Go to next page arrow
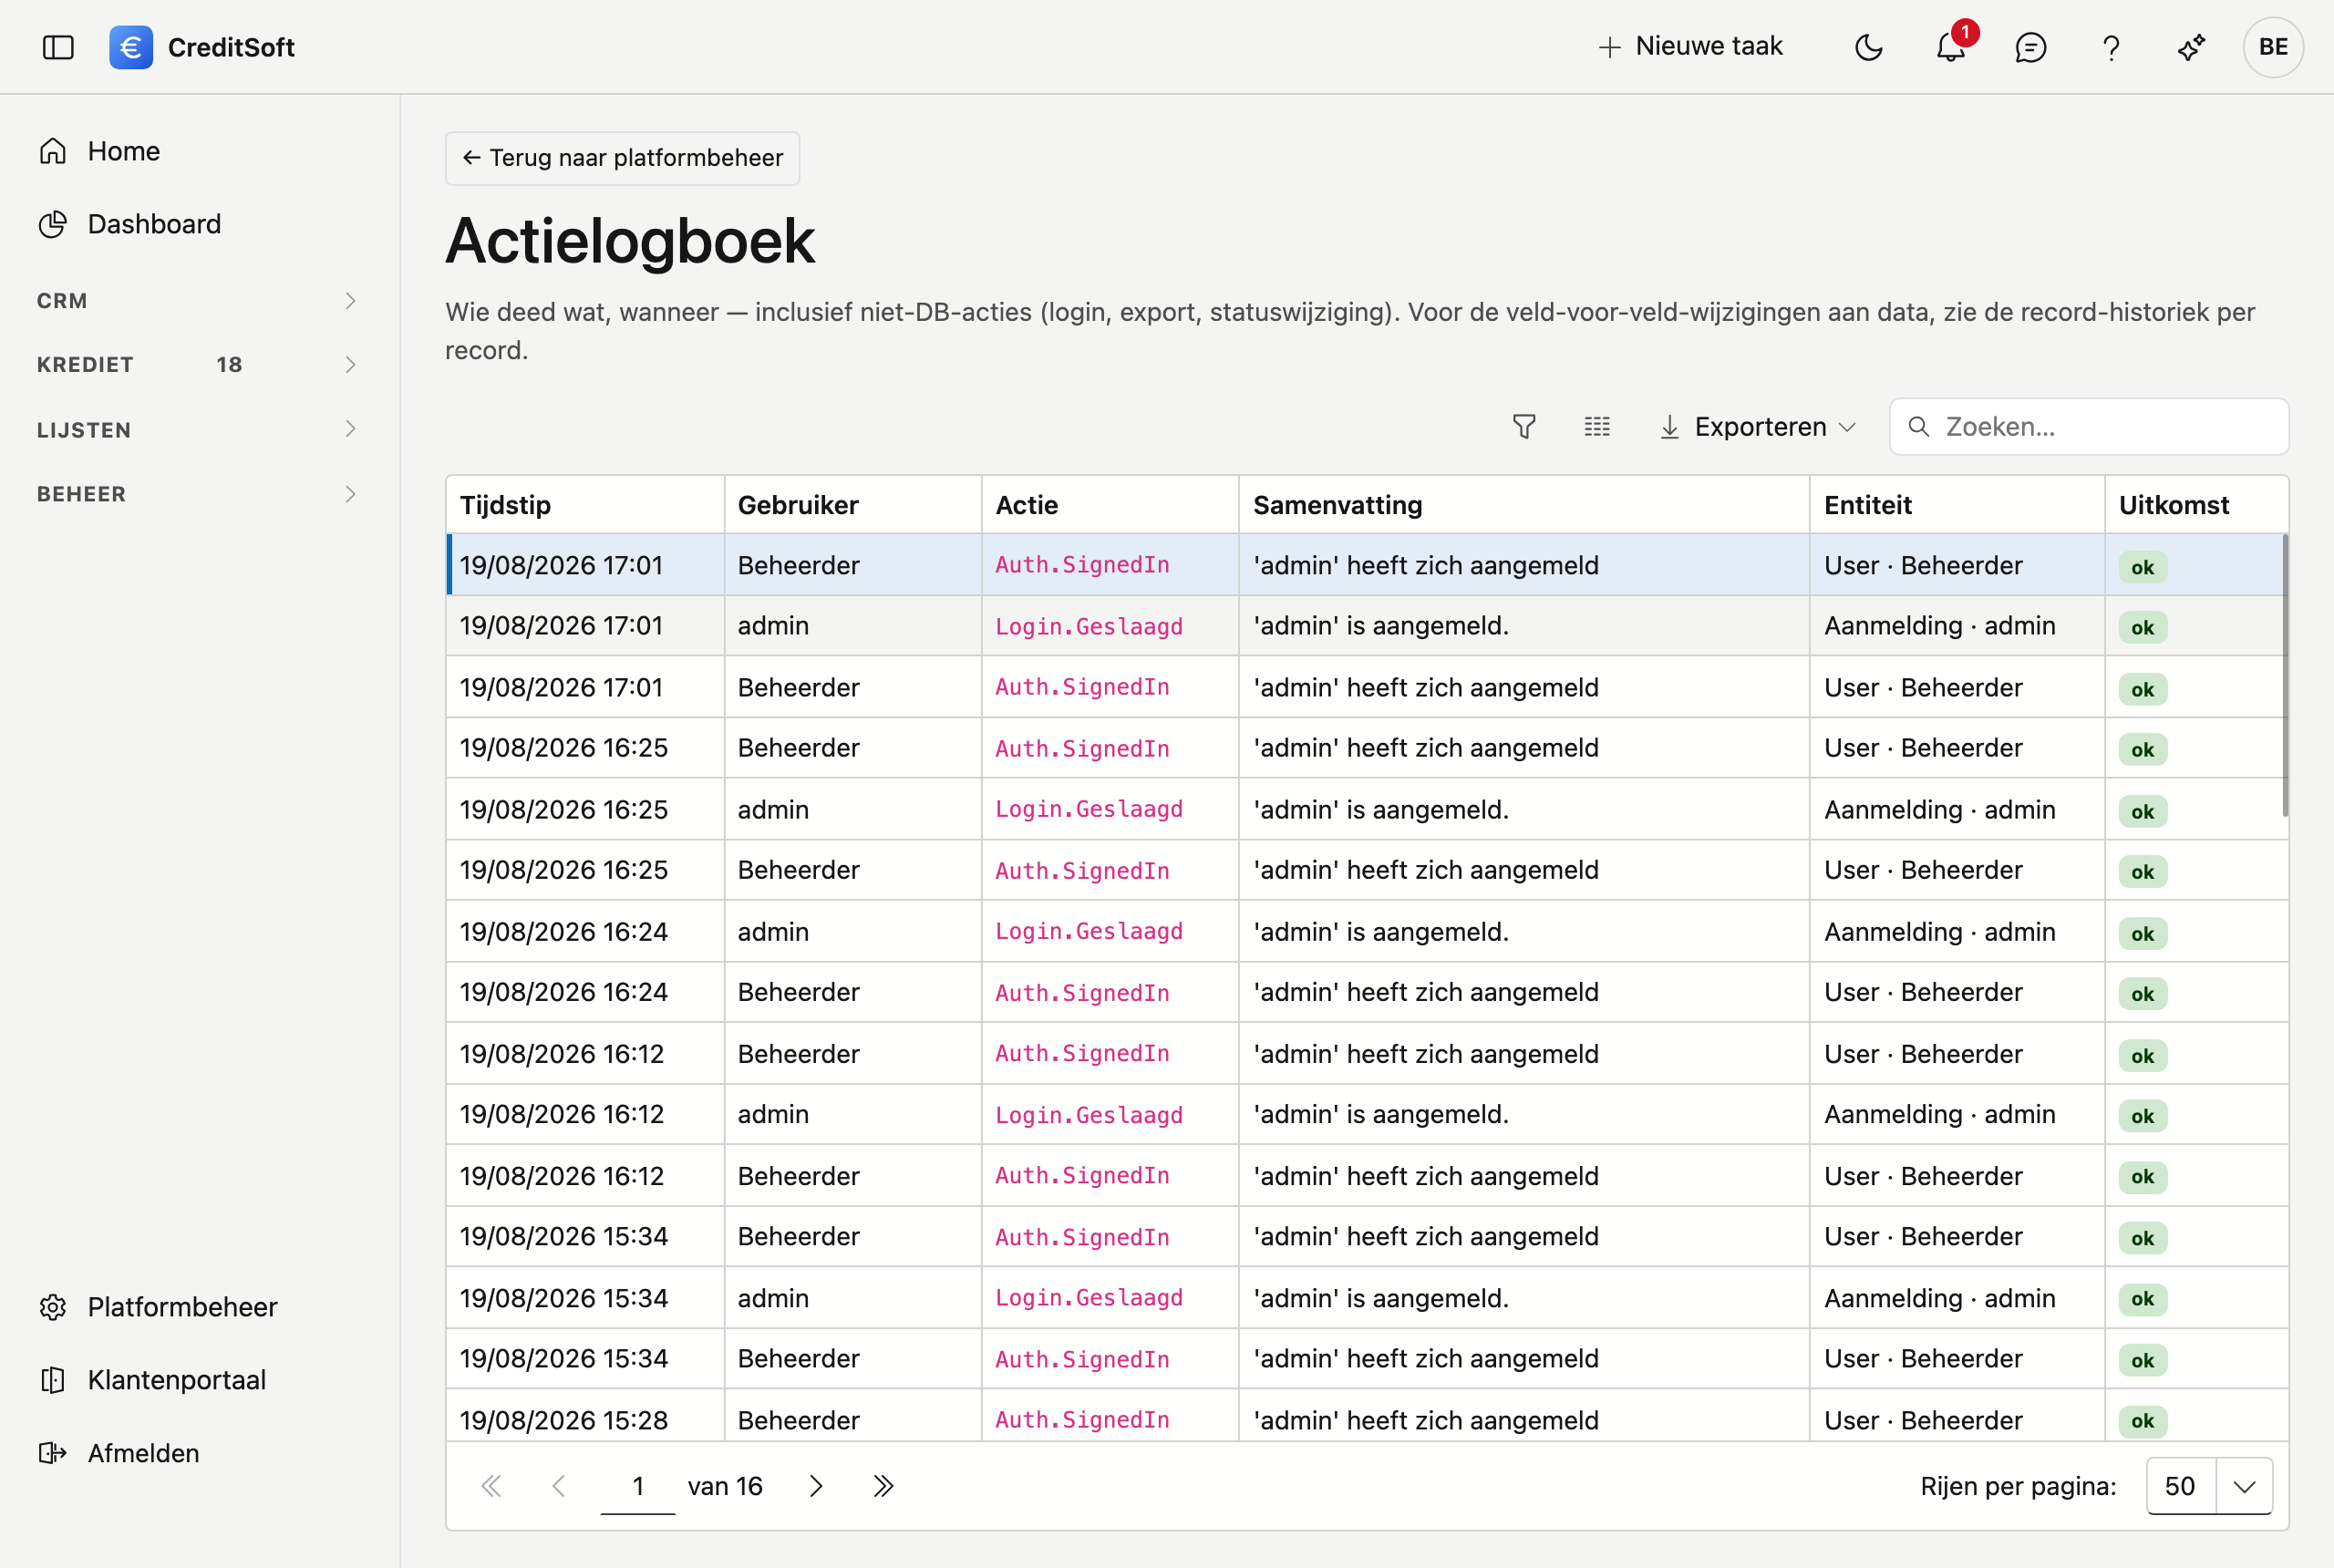 pos(816,1486)
